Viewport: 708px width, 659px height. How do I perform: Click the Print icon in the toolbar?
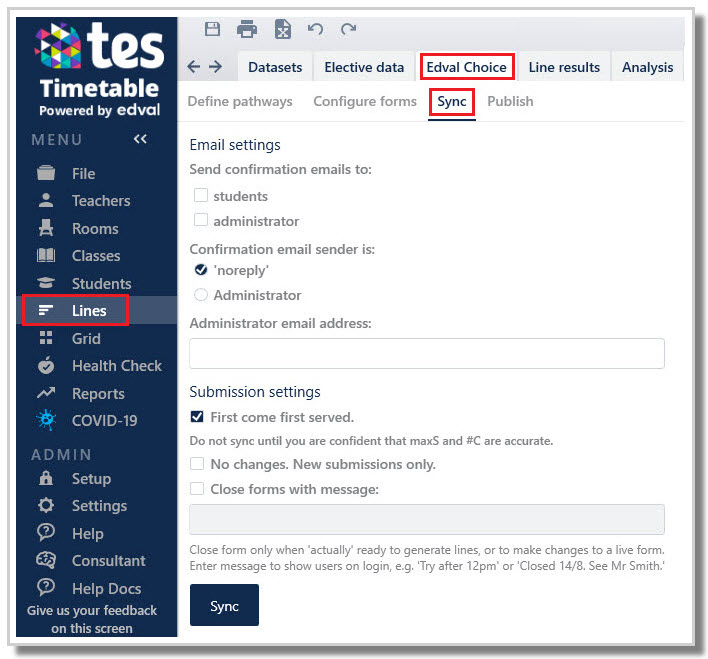[x=247, y=29]
